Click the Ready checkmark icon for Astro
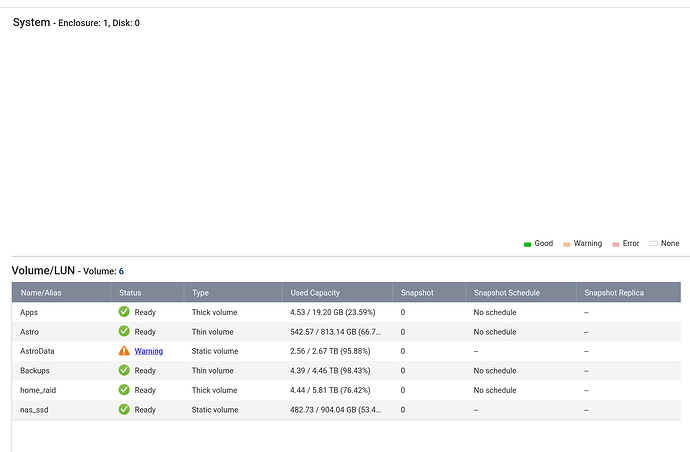The width and height of the screenshot is (690, 452). tap(124, 332)
